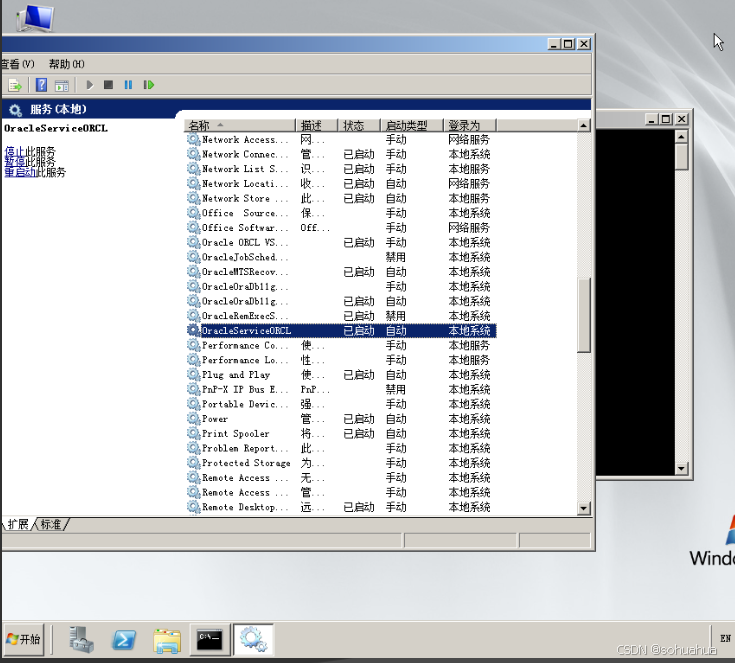The image size is (735, 663).
Task: Click console window scrollbar down arrow
Action: click(681, 468)
